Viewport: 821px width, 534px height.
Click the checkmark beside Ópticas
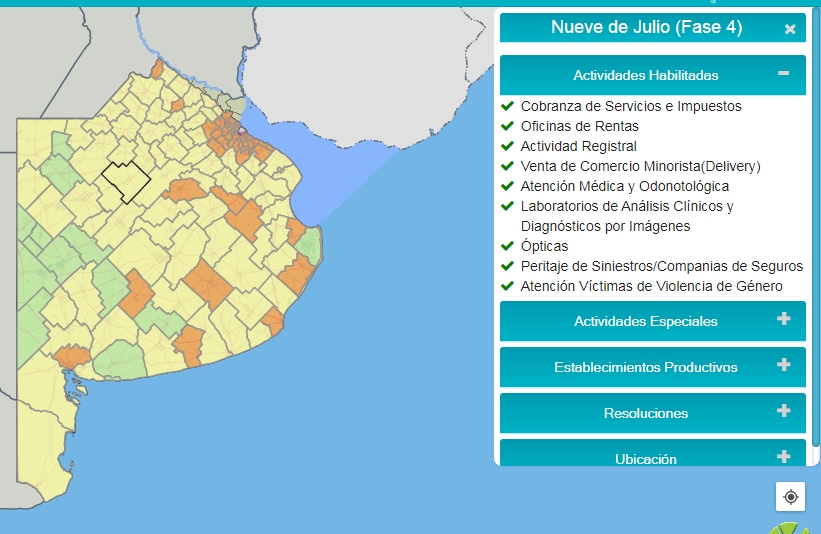[507, 246]
